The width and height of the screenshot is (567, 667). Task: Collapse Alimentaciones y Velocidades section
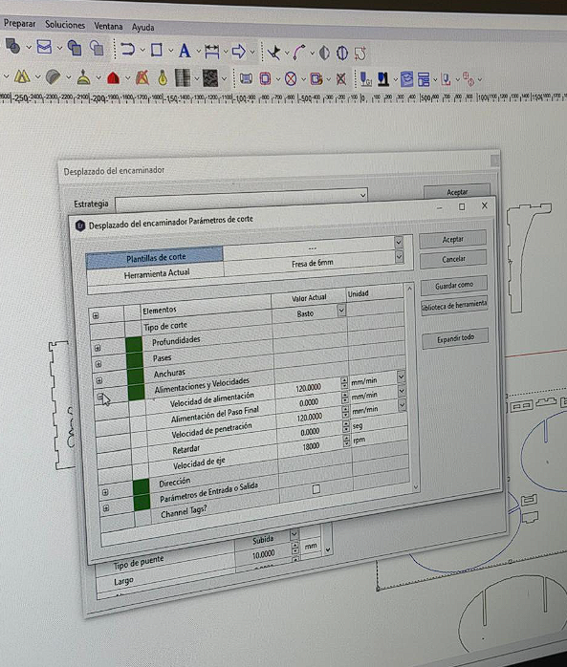pos(100,396)
